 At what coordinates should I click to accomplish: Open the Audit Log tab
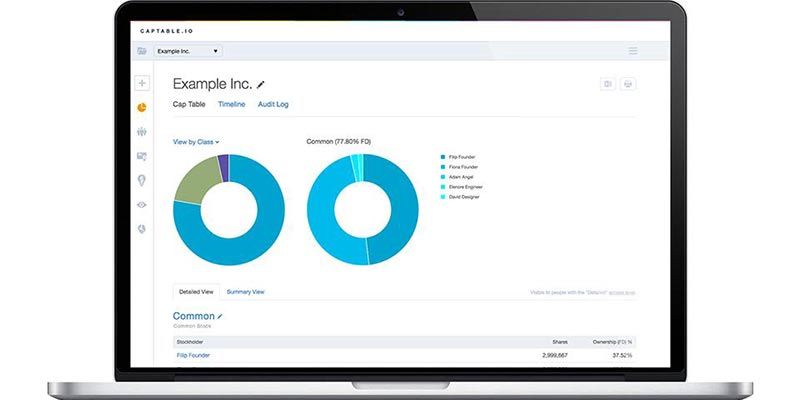tap(273, 104)
